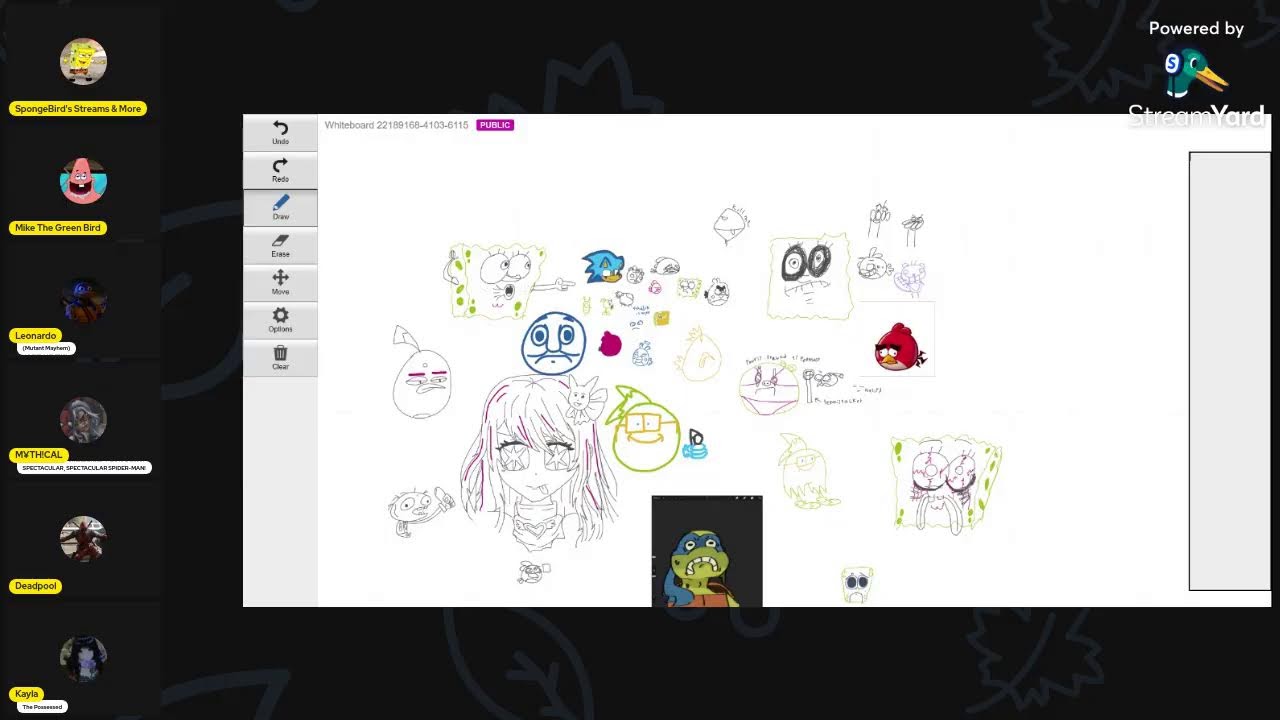Viewport: 1280px width, 720px height.
Task: Click the MYTHICAL name label
Action: coord(38,455)
